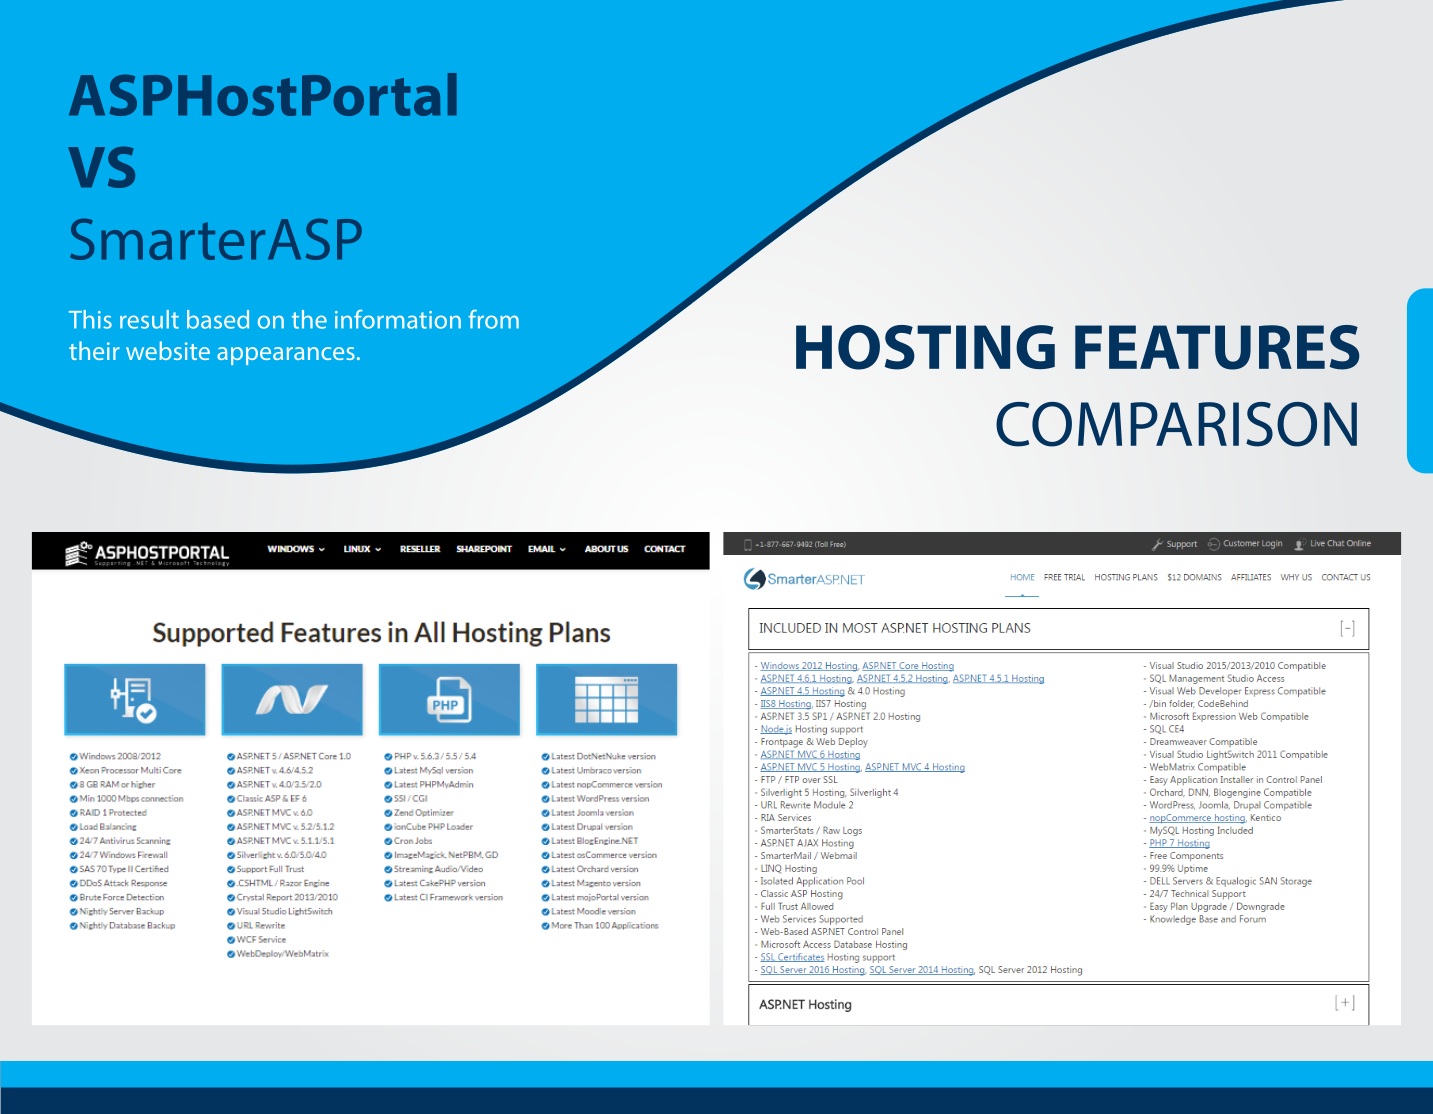Open the EMAIL dropdown menu
This screenshot has height=1114, width=1433.
click(x=547, y=549)
